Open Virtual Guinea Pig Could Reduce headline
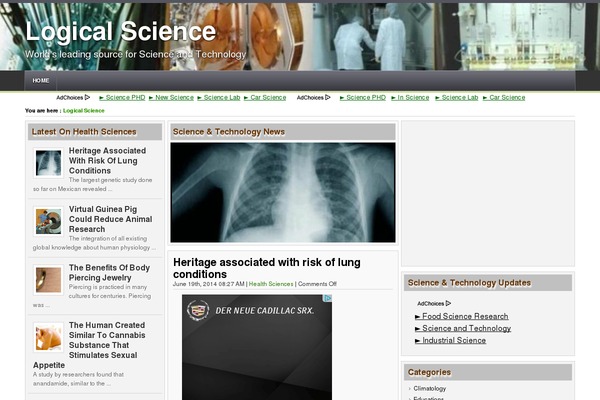600x400 pixels. coord(110,219)
